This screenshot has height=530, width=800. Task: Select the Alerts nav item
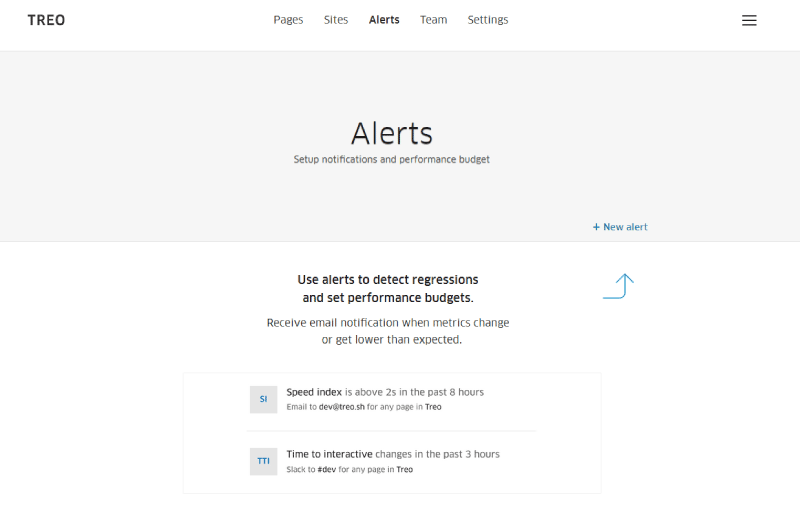(384, 20)
